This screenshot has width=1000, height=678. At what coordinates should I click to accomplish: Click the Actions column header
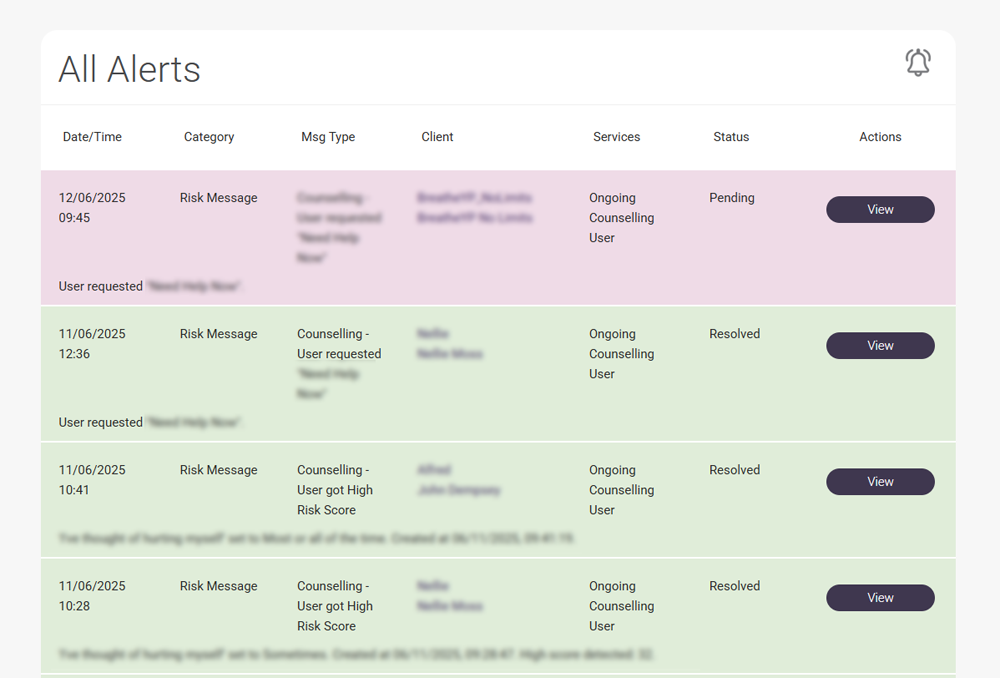tap(880, 137)
